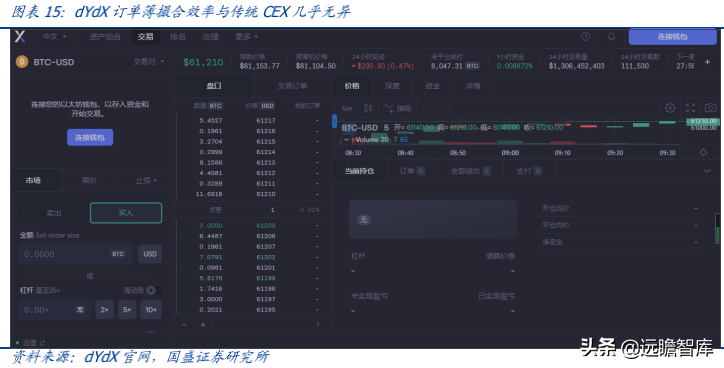Image resolution: width=724 pixels, height=368 pixels.
Task: Click bid row at price 61209
Action: [x=253, y=225]
